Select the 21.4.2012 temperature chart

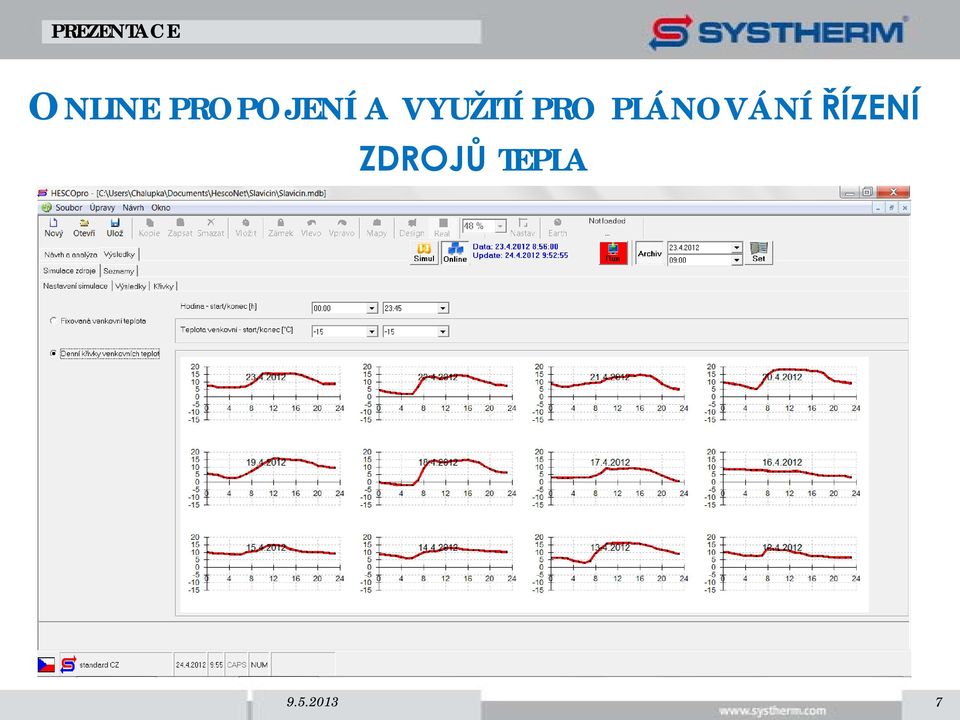(x=611, y=392)
